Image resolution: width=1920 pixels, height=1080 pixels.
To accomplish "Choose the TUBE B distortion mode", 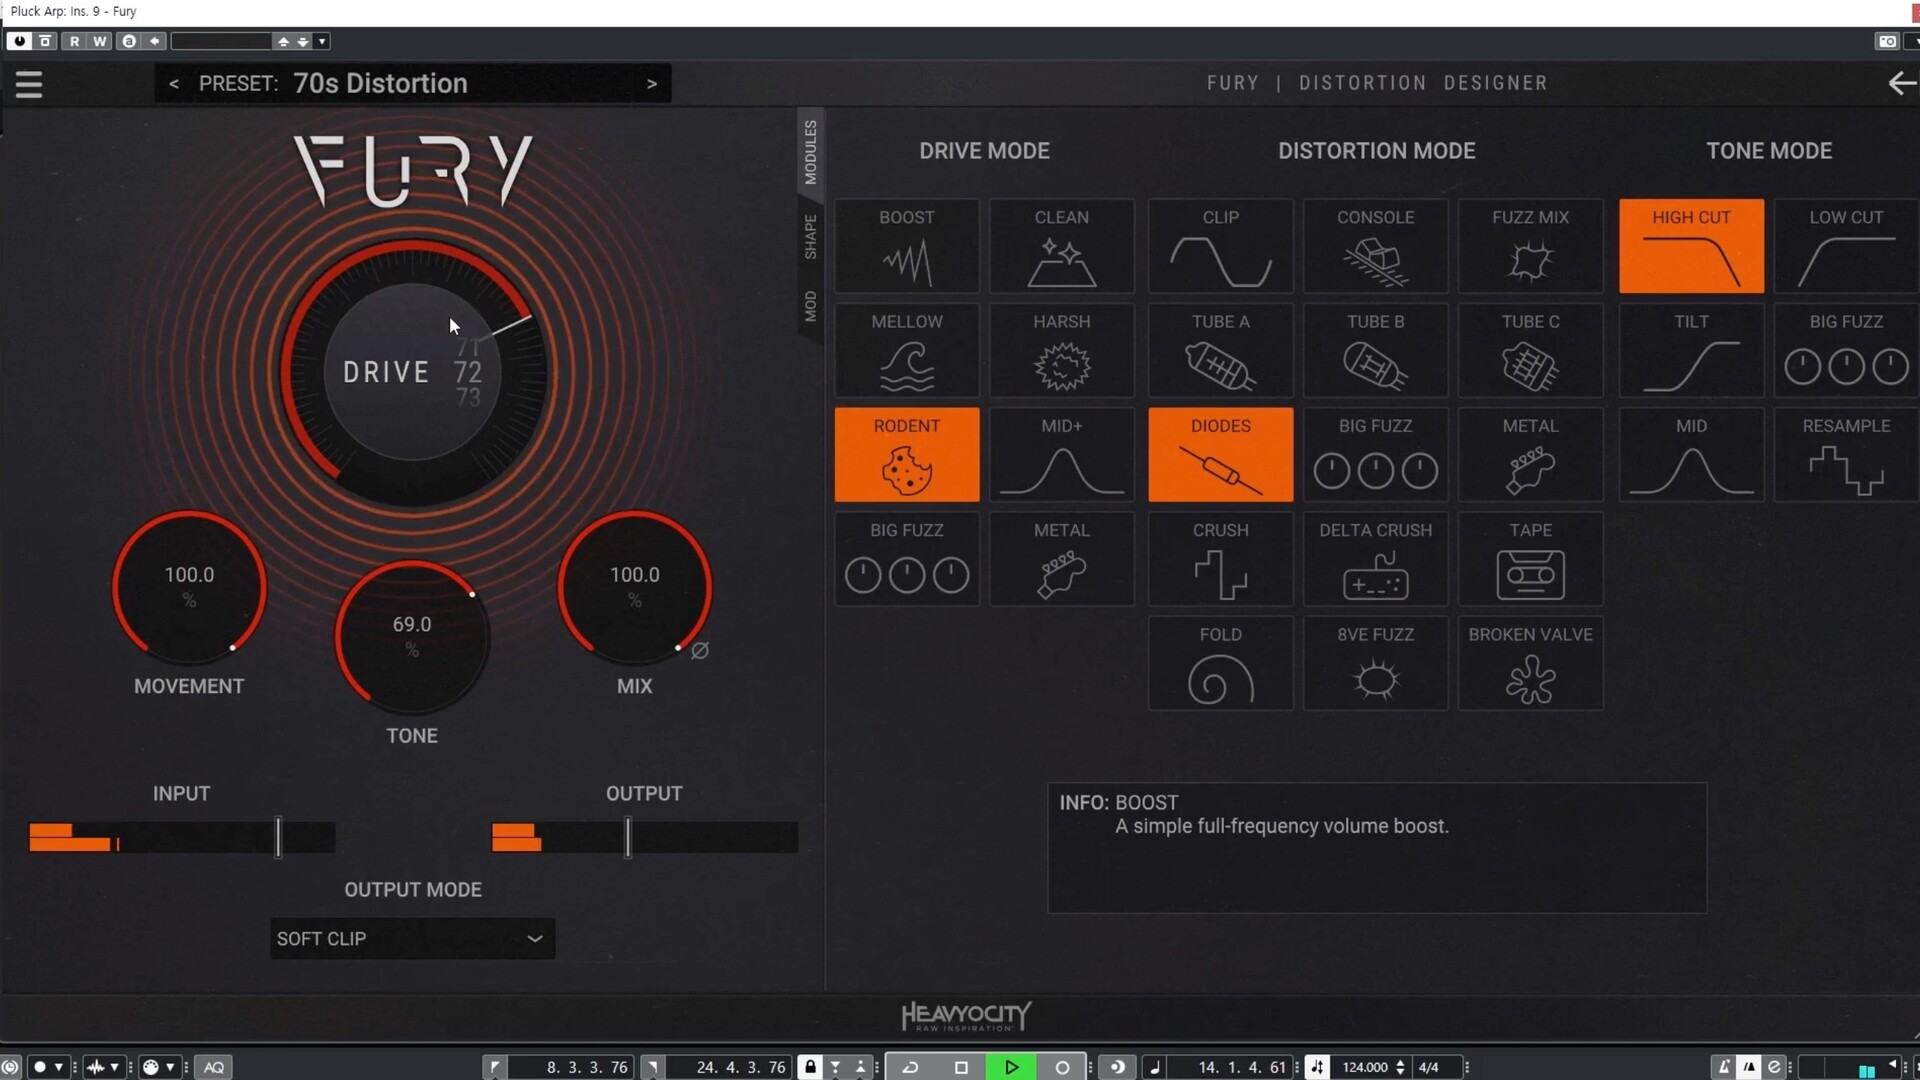I will point(1375,350).
